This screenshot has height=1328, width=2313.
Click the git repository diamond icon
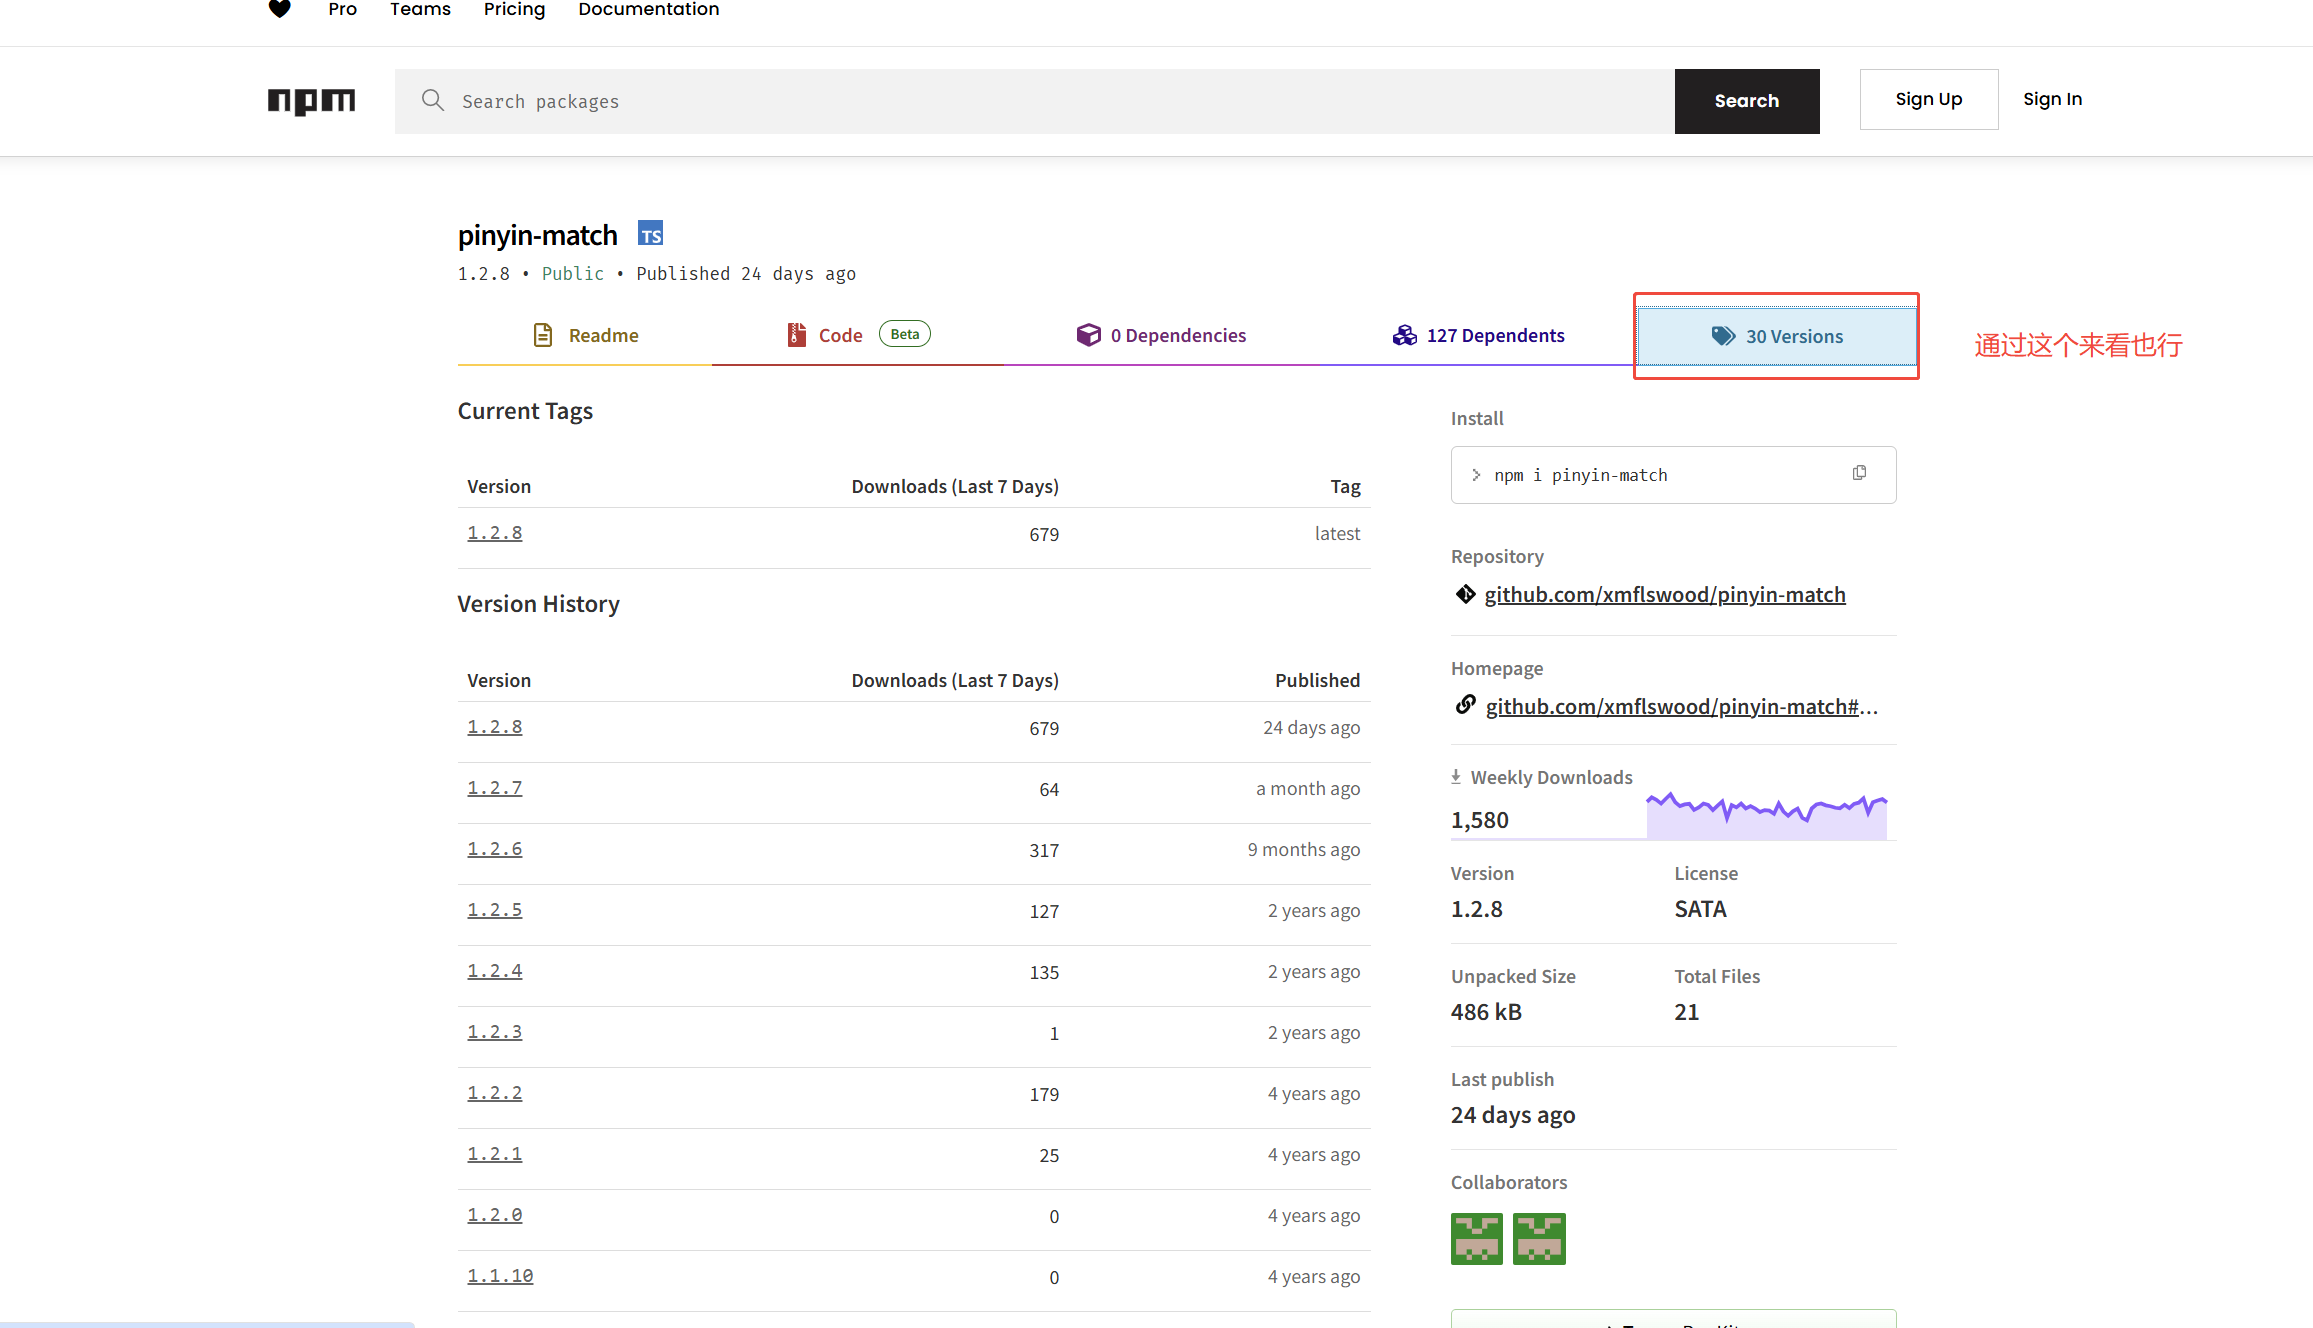pyautogui.click(x=1465, y=594)
